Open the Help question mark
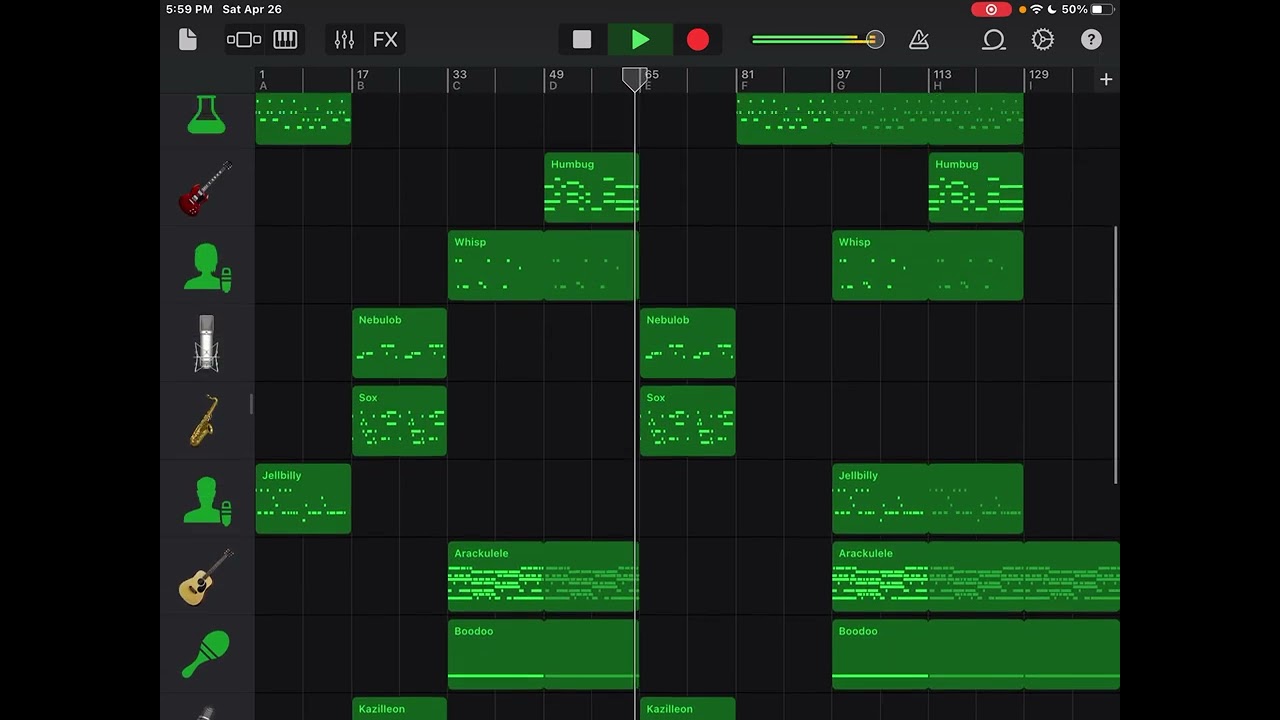Image resolution: width=1280 pixels, height=720 pixels. point(1091,40)
